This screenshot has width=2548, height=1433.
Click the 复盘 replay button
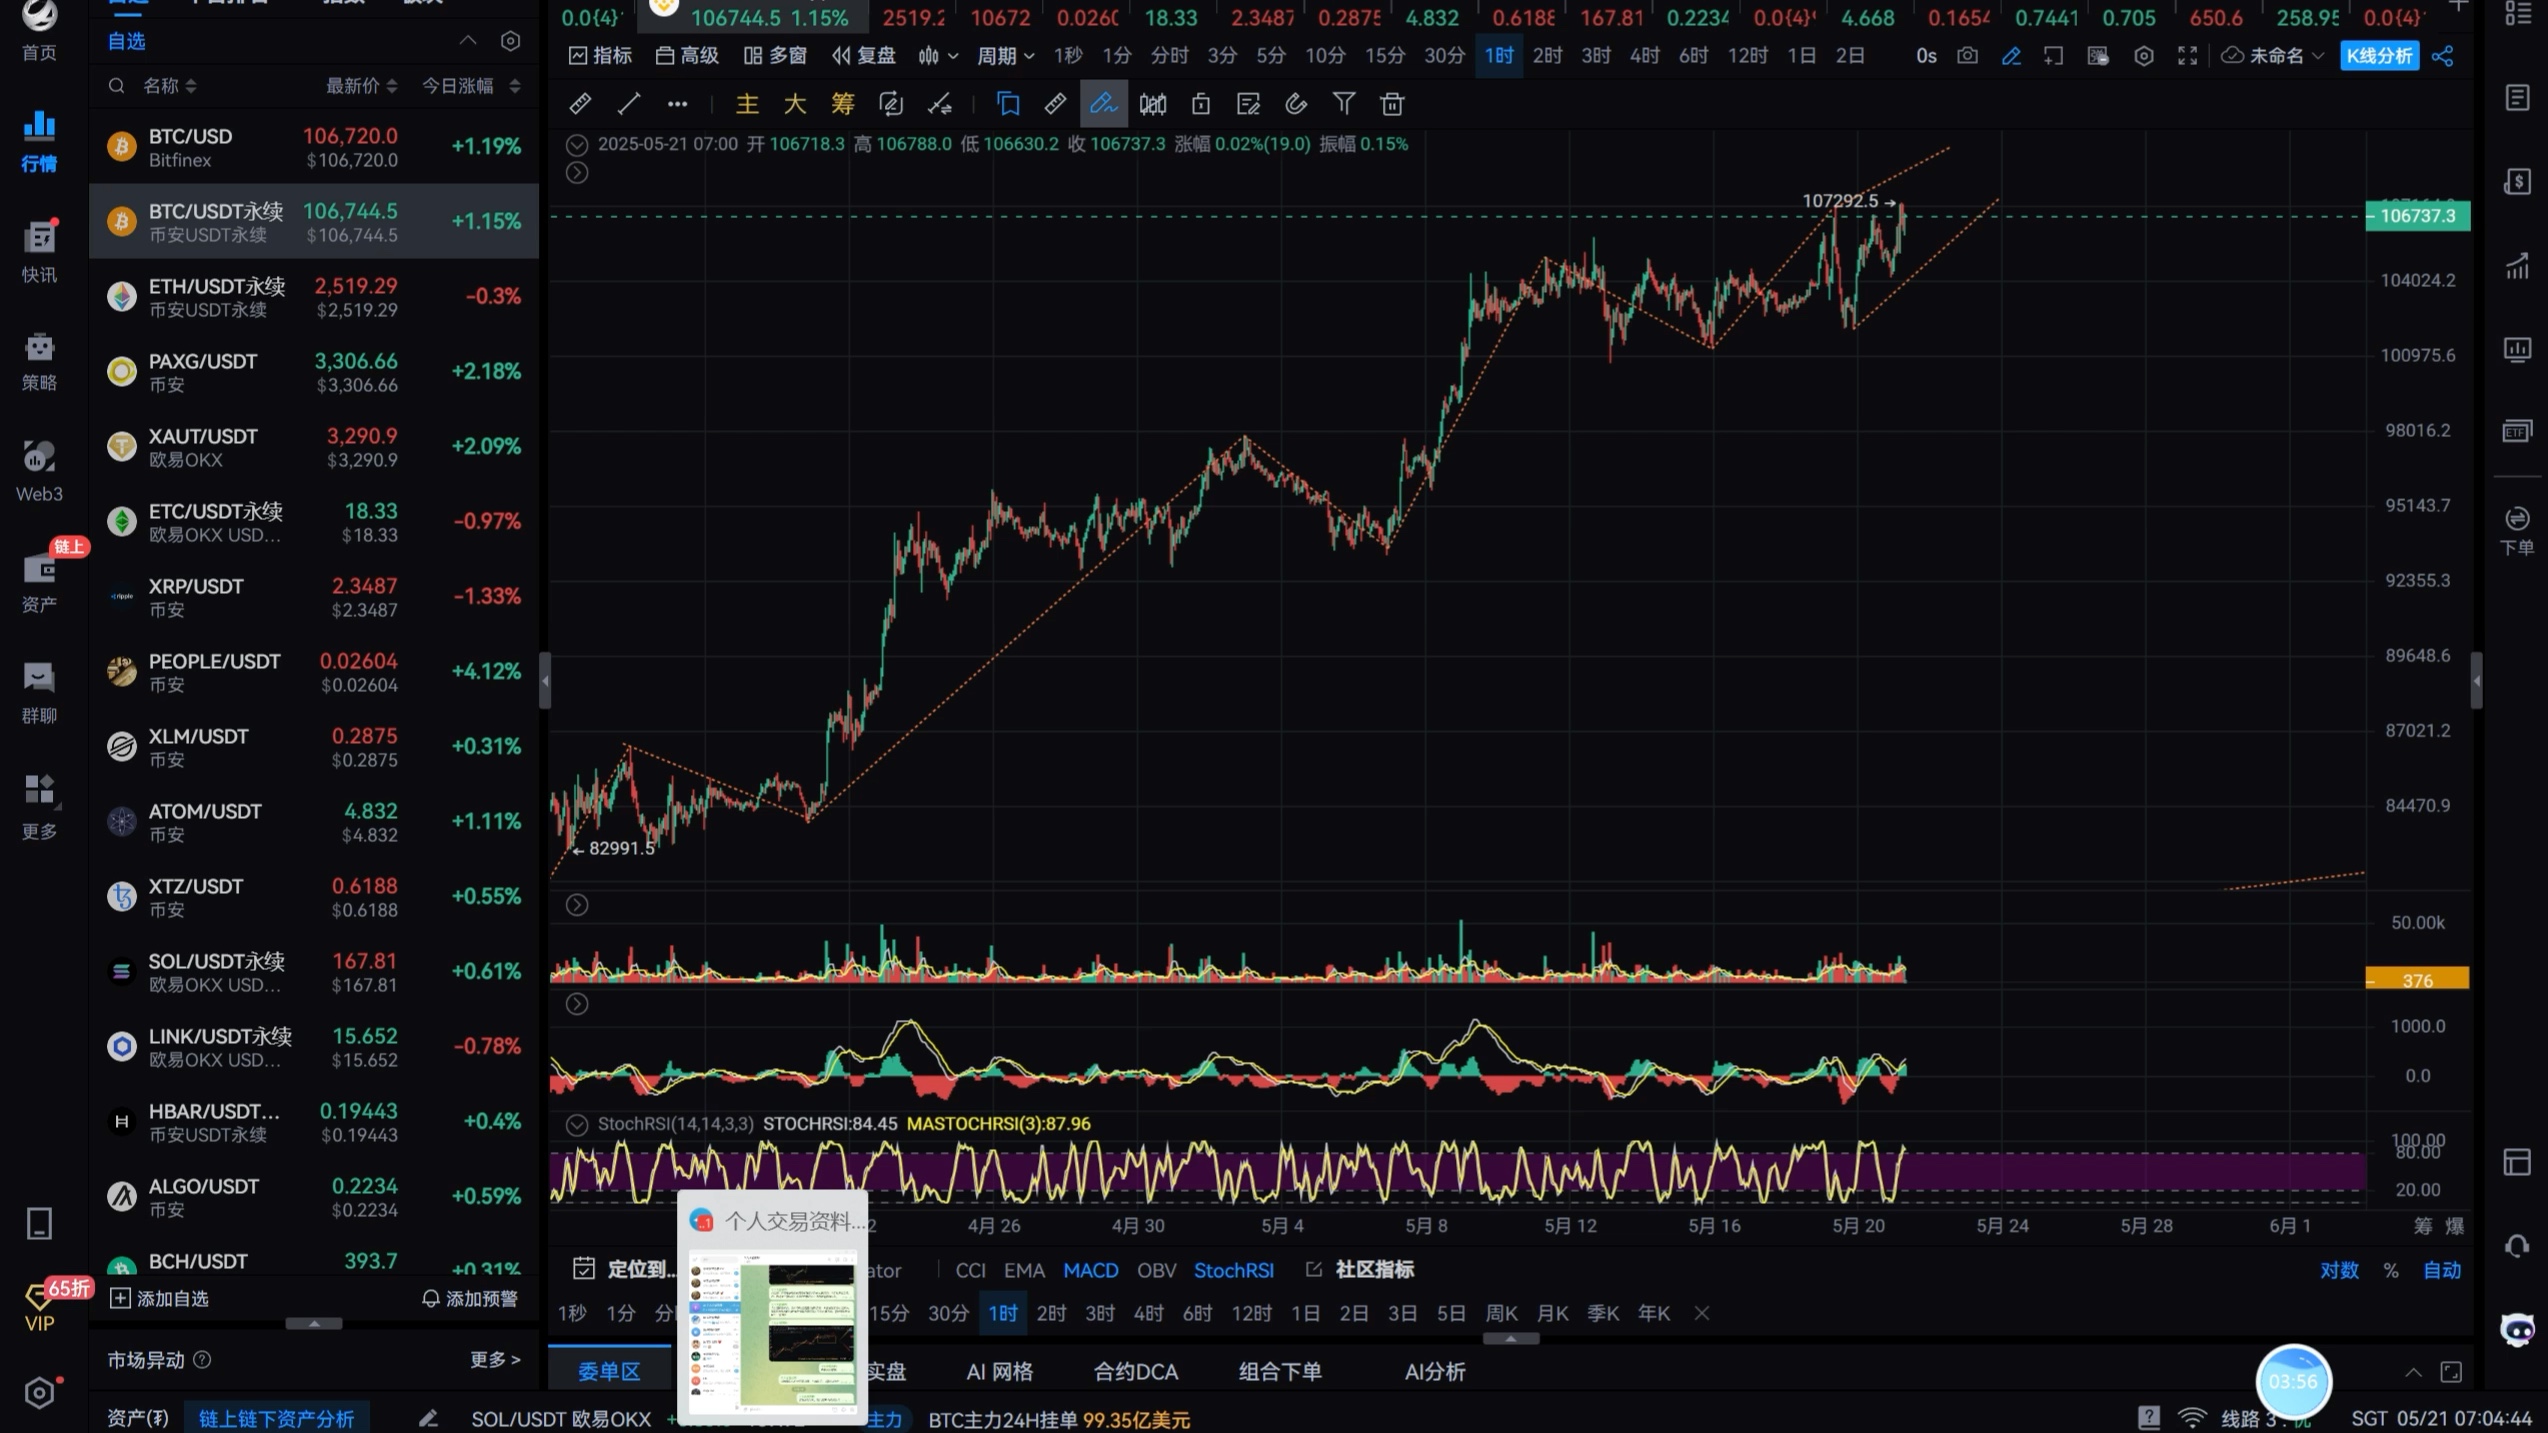(x=864, y=56)
